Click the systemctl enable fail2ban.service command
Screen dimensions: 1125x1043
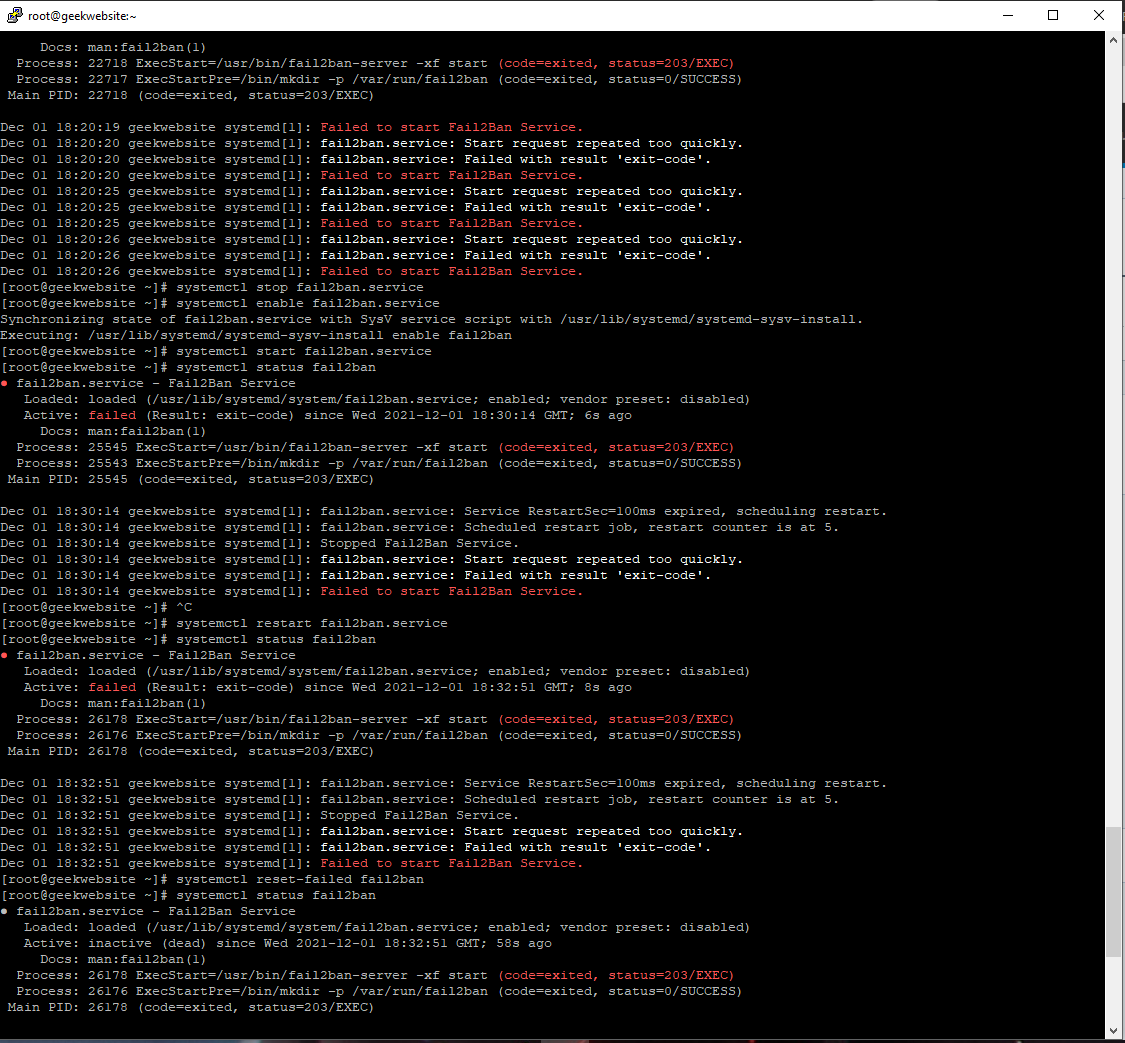click(308, 303)
